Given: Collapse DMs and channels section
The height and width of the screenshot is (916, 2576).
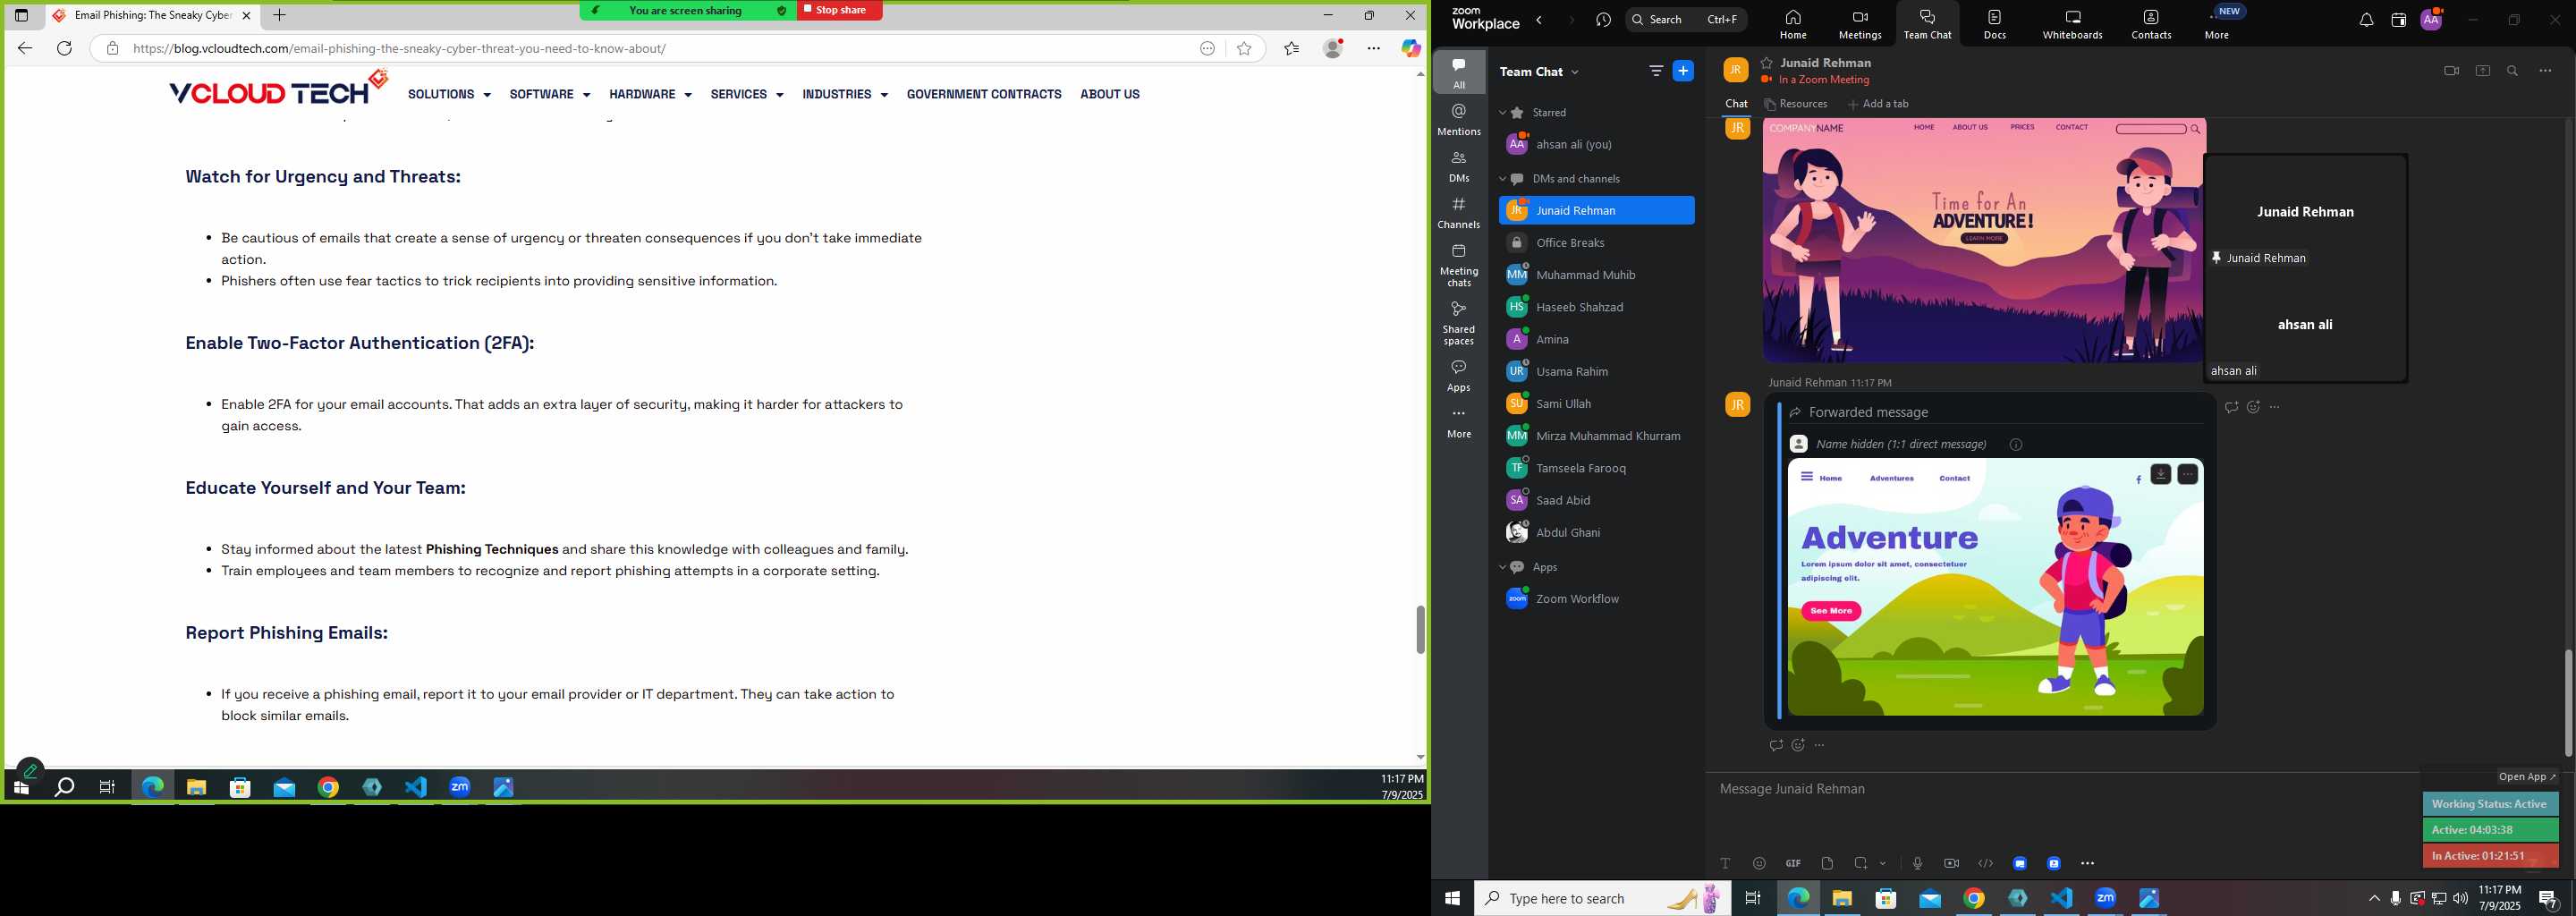Looking at the screenshot, I should pyautogui.click(x=1502, y=179).
